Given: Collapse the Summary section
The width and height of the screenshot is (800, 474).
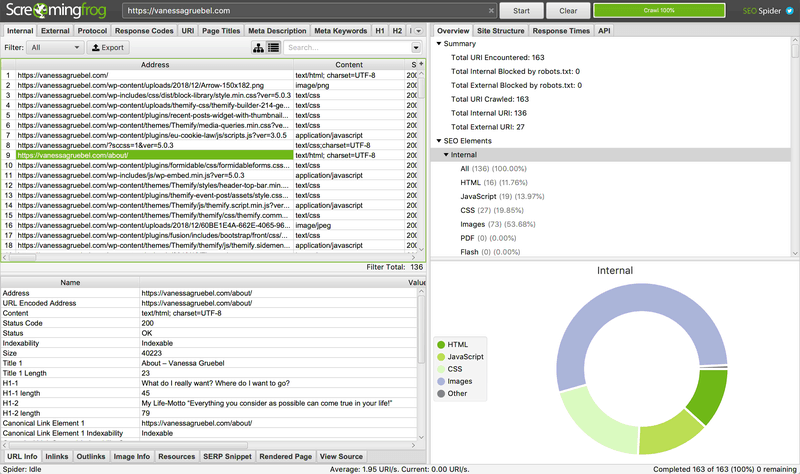Looking at the screenshot, I should [439, 43].
